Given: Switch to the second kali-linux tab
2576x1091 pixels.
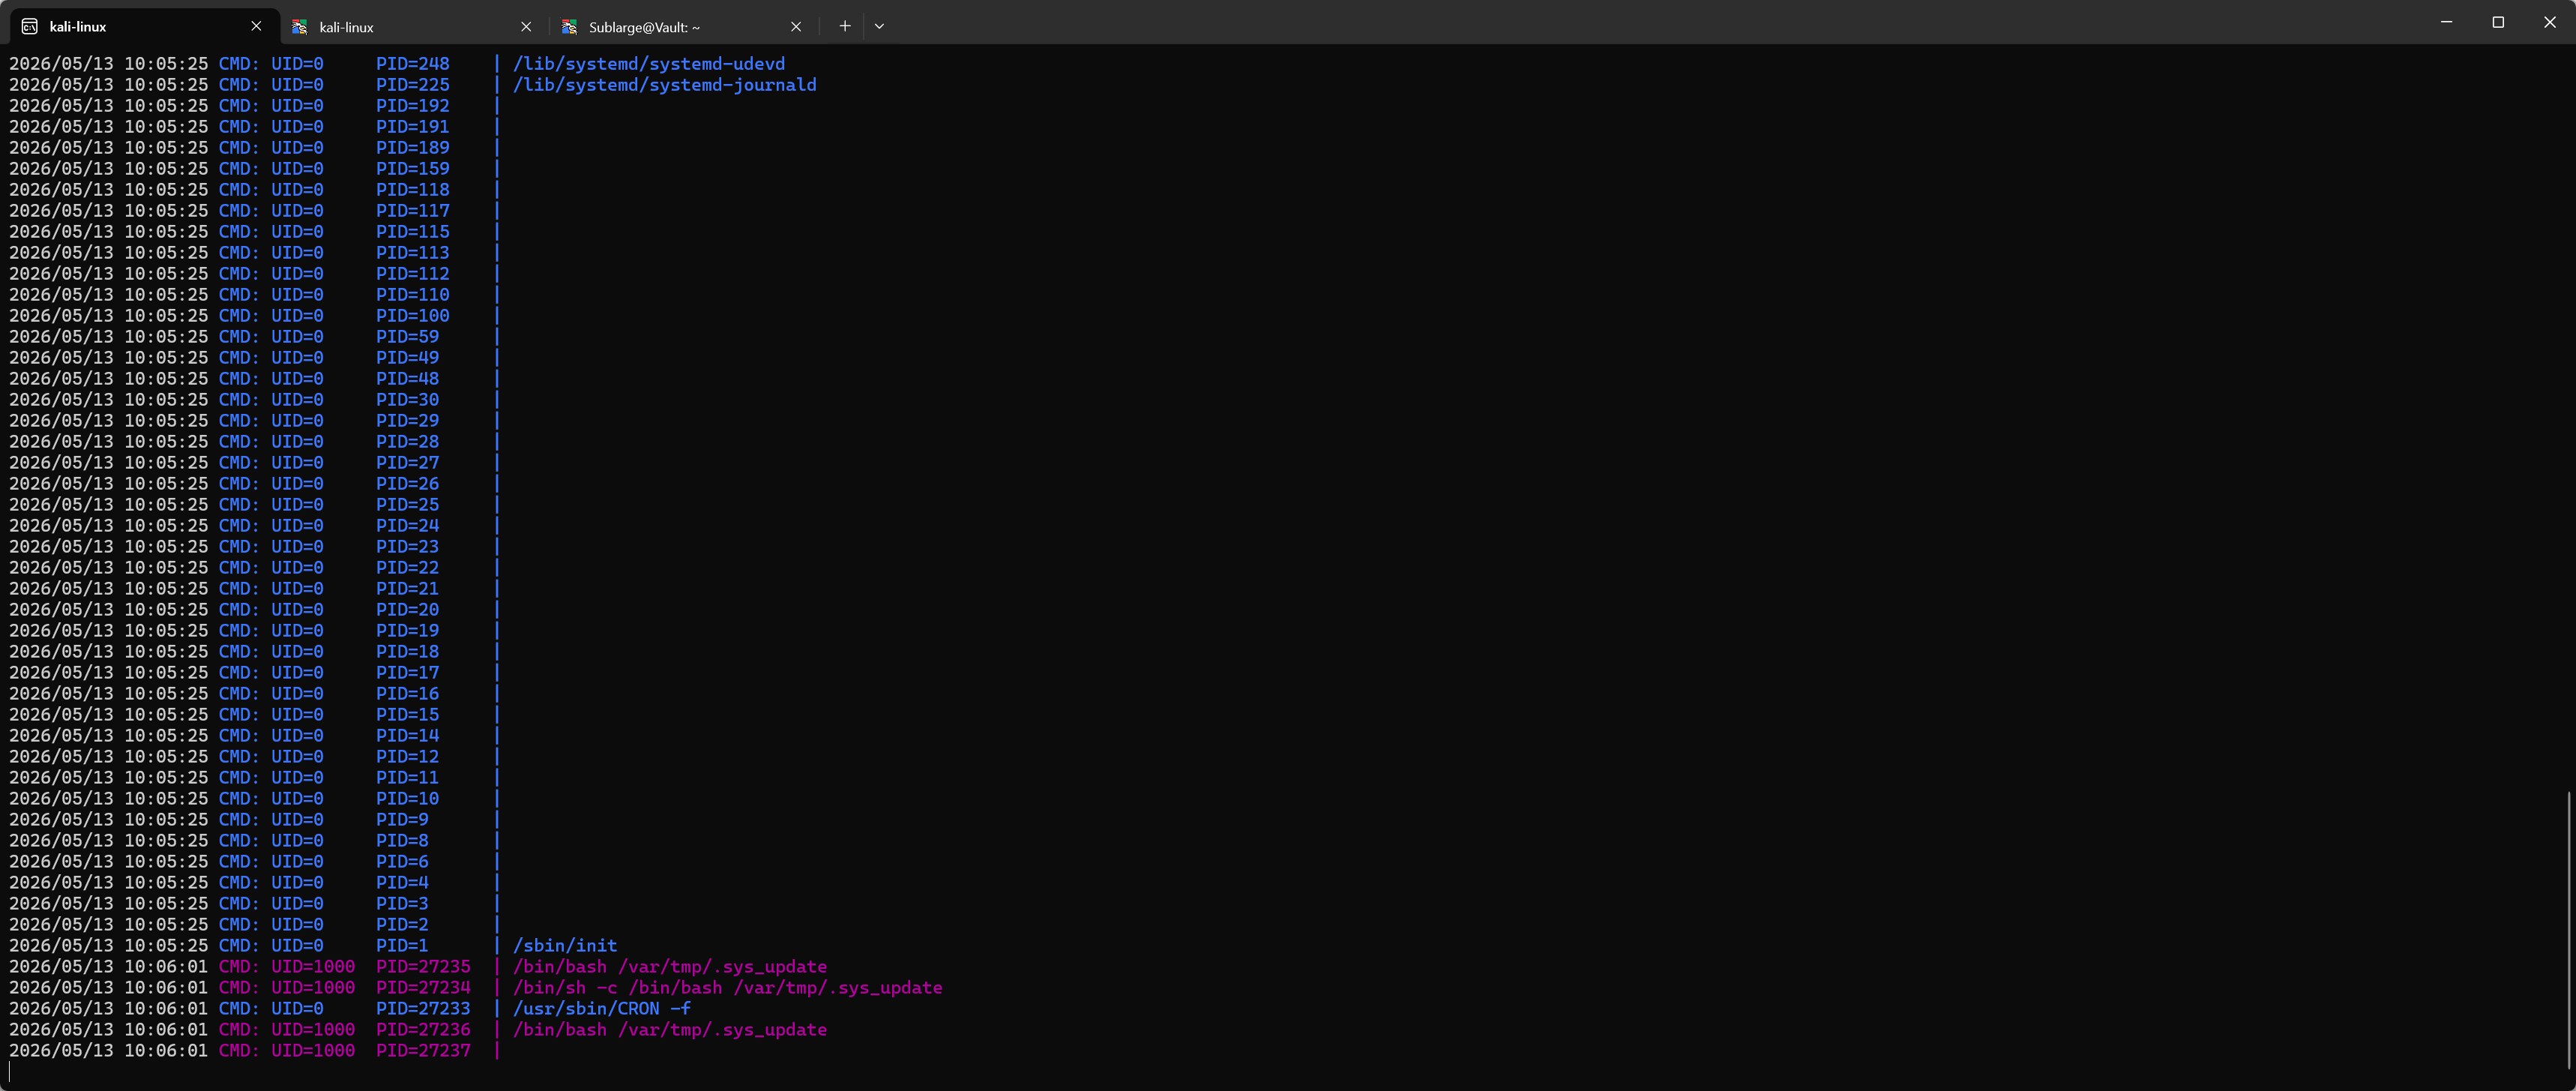Looking at the screenshot, I should point(414,27).
